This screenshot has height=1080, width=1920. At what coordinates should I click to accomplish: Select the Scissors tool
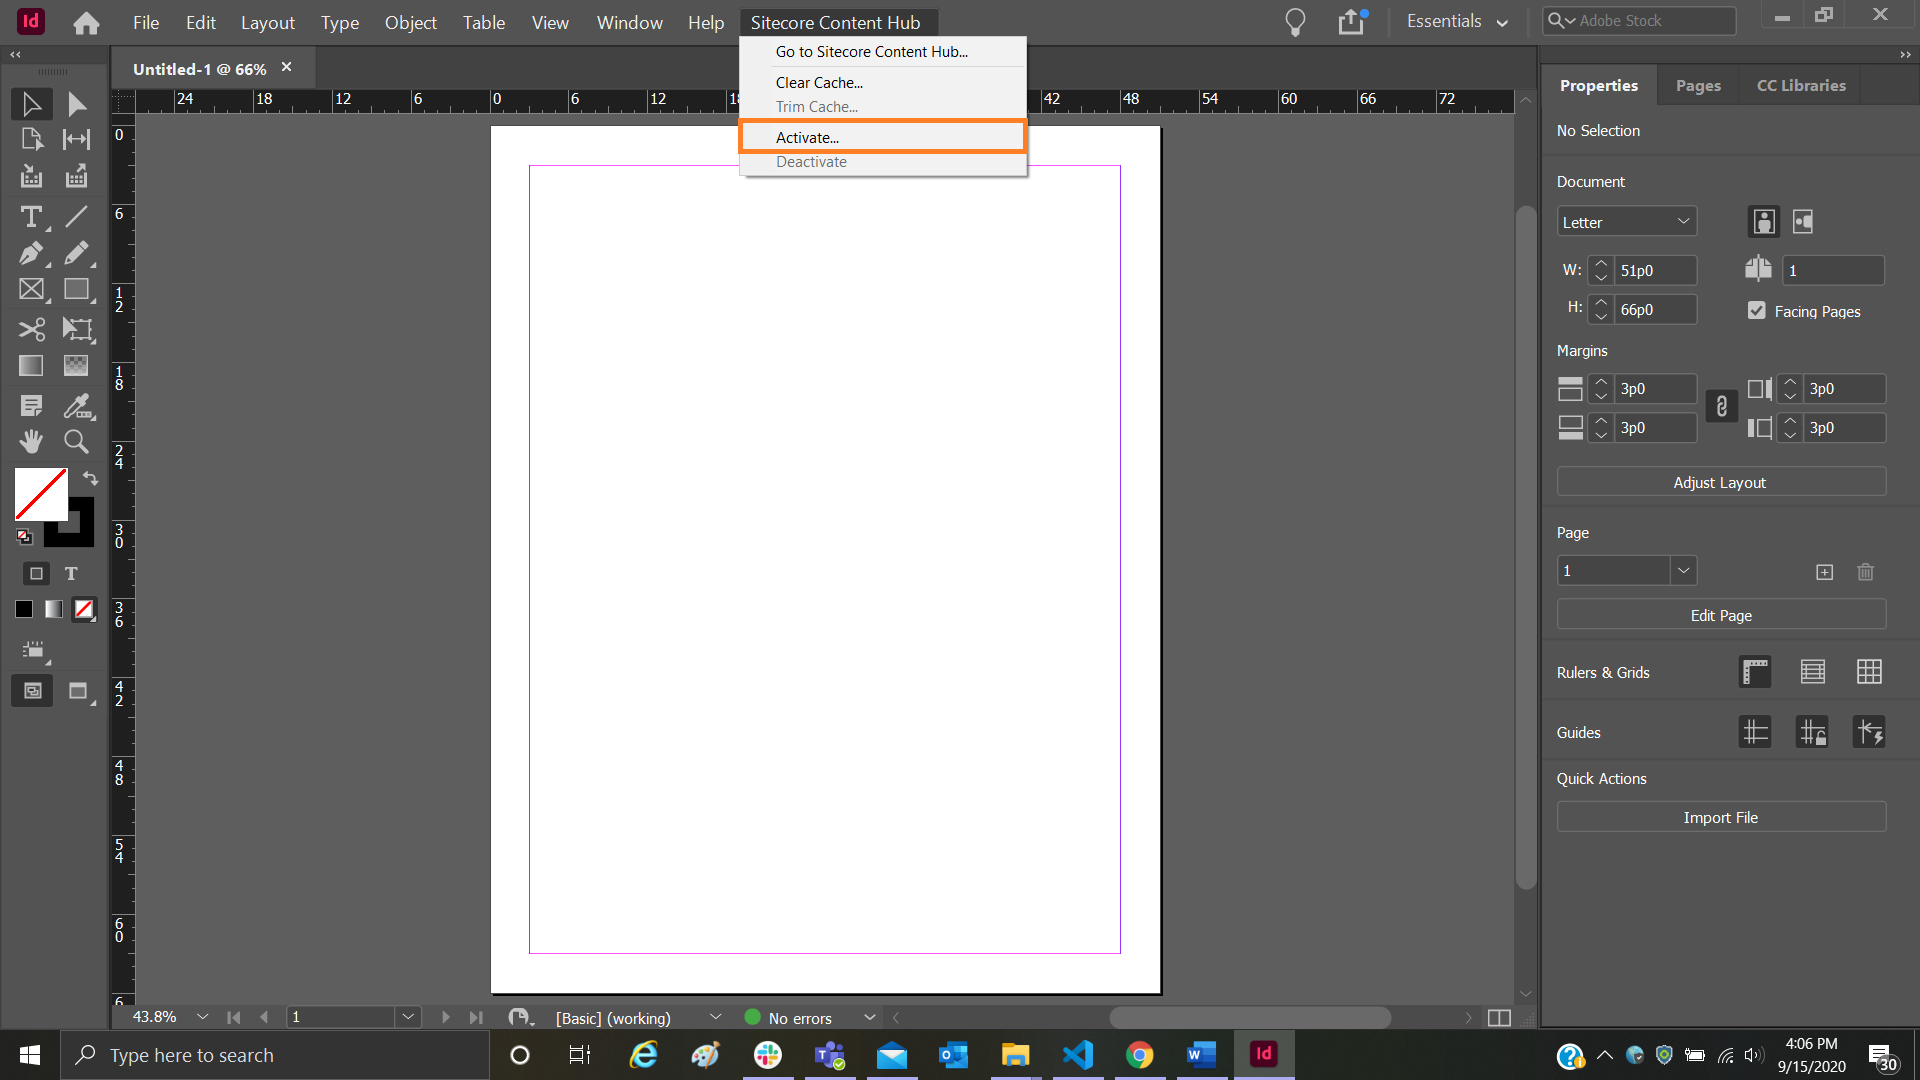[x=31, y=329]
